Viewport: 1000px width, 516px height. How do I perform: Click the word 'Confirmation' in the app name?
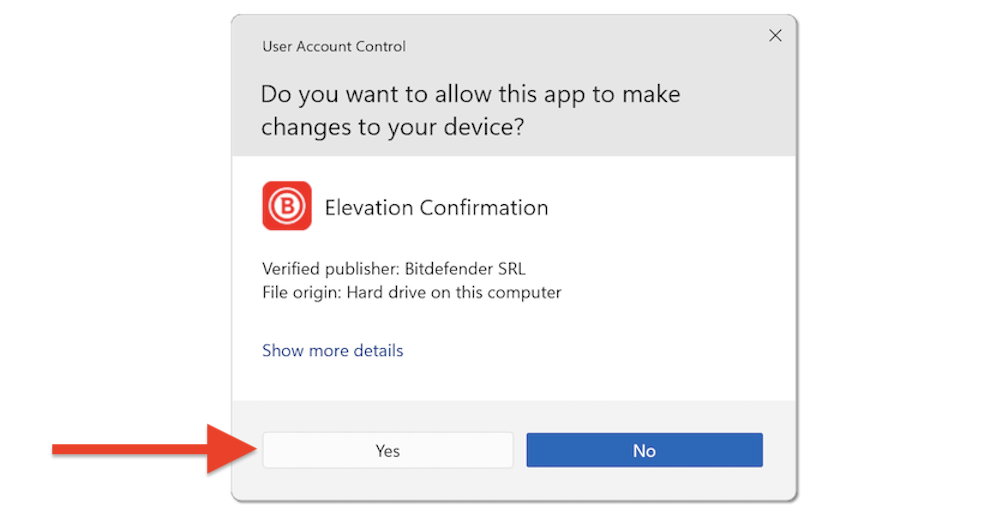pyautogui.click(x=484, y=208)
